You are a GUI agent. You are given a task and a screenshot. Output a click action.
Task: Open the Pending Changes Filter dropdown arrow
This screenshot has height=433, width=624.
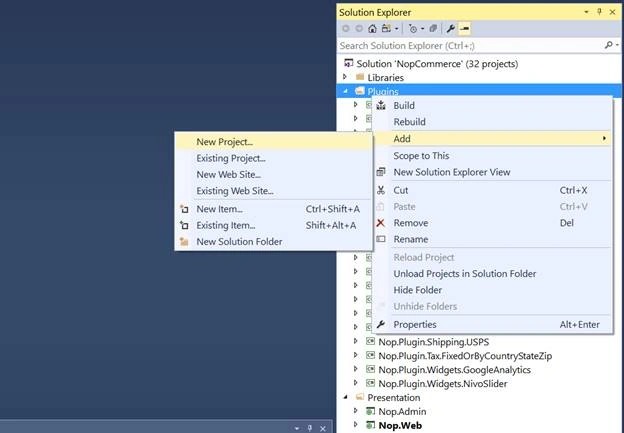422,29
